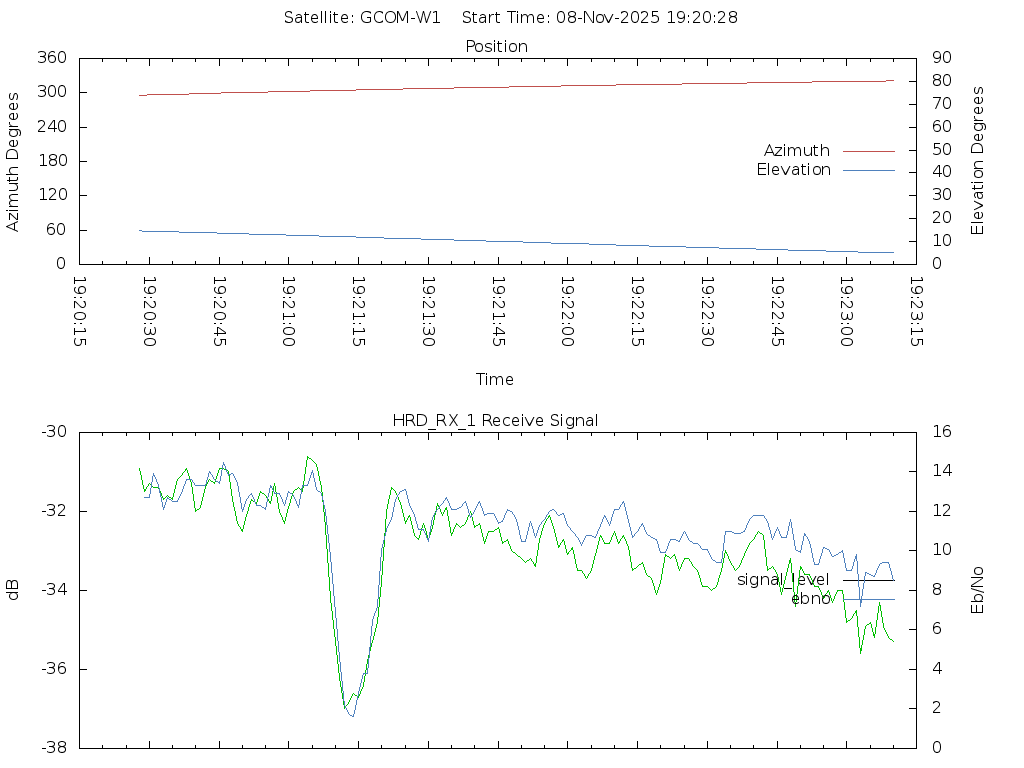The height and width of the screenshot is (768, 1024).
Task: Select the Elevation legend label
Action: [793, 170]
